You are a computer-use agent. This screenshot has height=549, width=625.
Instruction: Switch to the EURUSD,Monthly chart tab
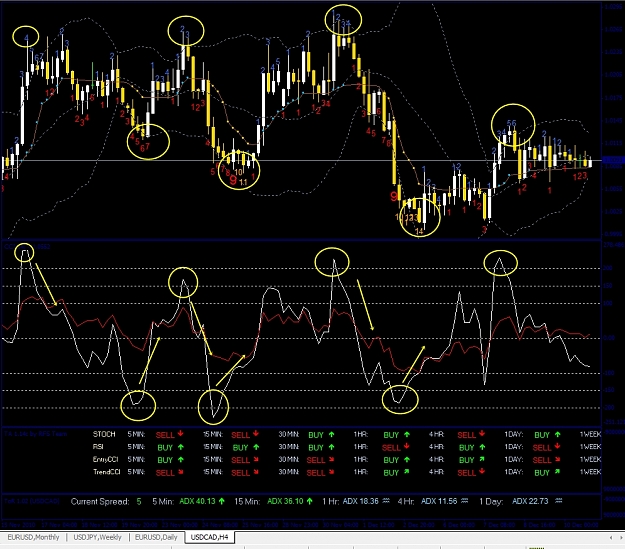[33, 537]
